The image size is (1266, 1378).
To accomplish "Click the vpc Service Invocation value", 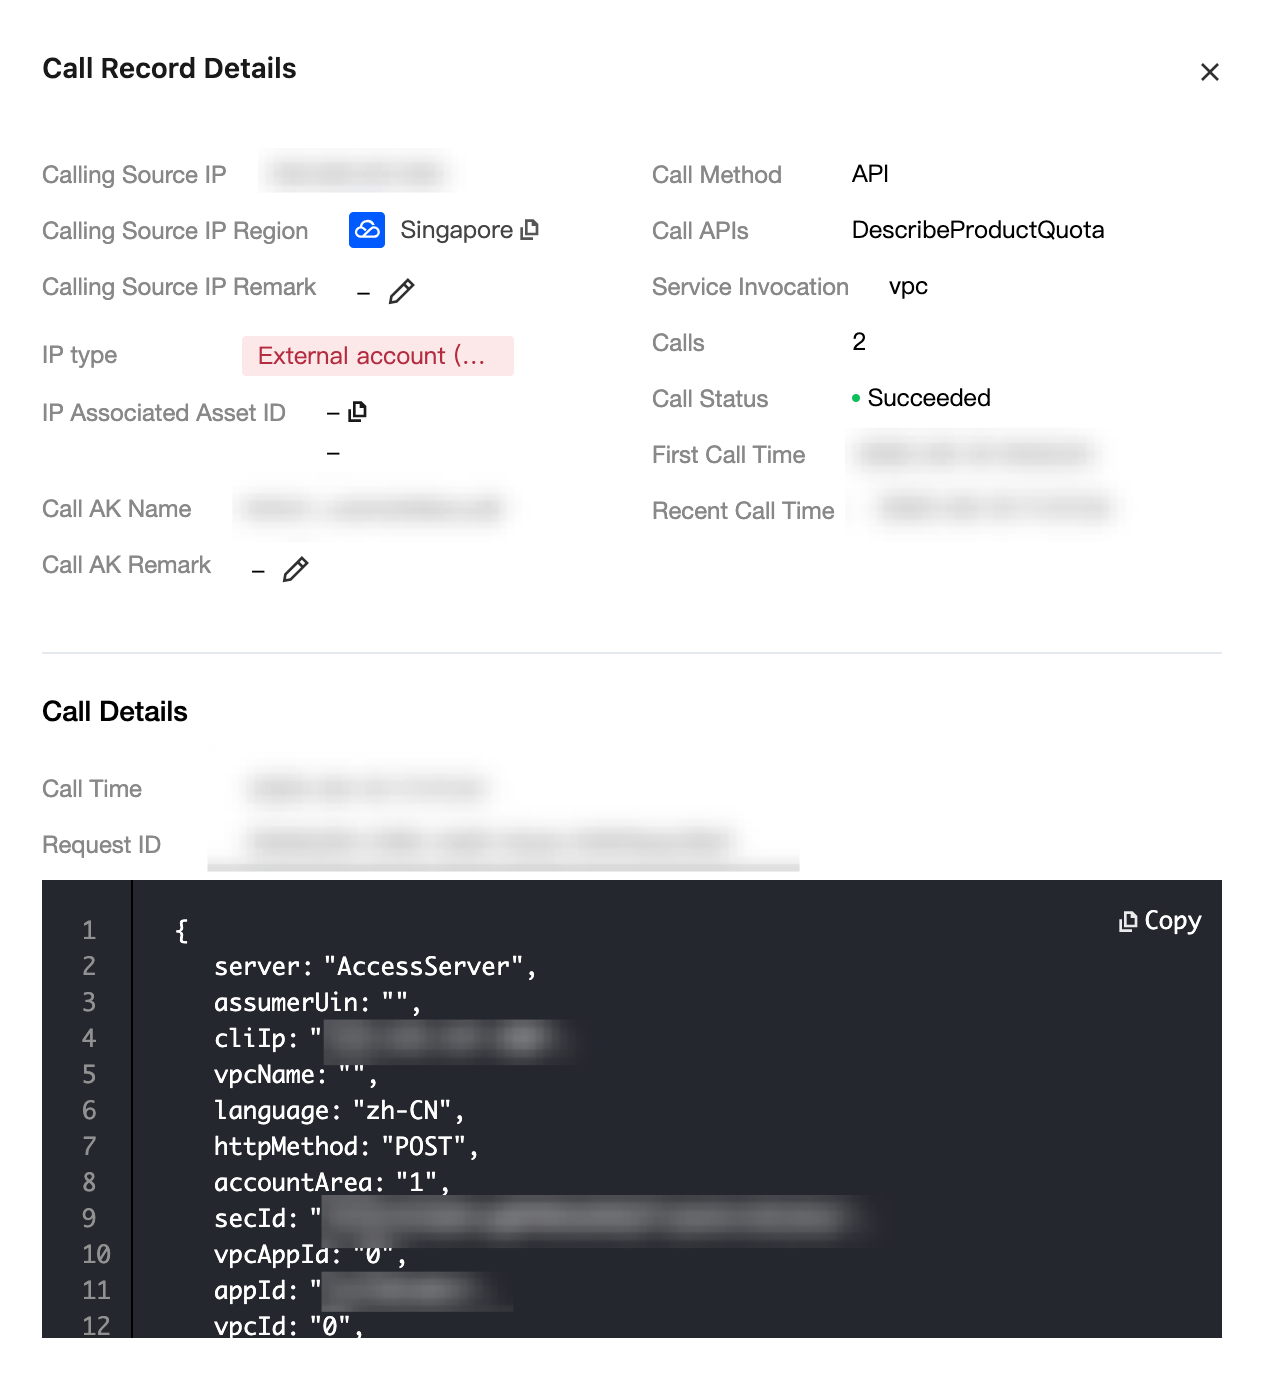I will coord(908,287).
